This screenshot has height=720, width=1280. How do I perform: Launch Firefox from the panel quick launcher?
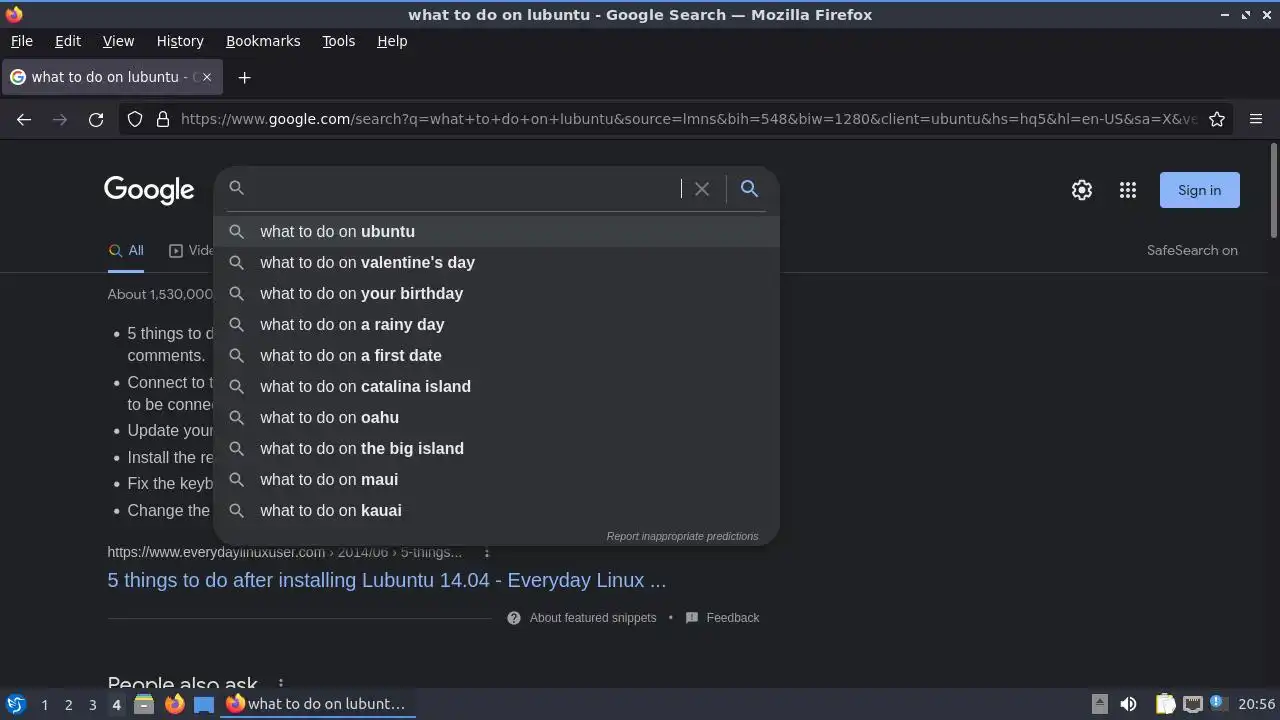pyautogui.click(x=174, y=704)
